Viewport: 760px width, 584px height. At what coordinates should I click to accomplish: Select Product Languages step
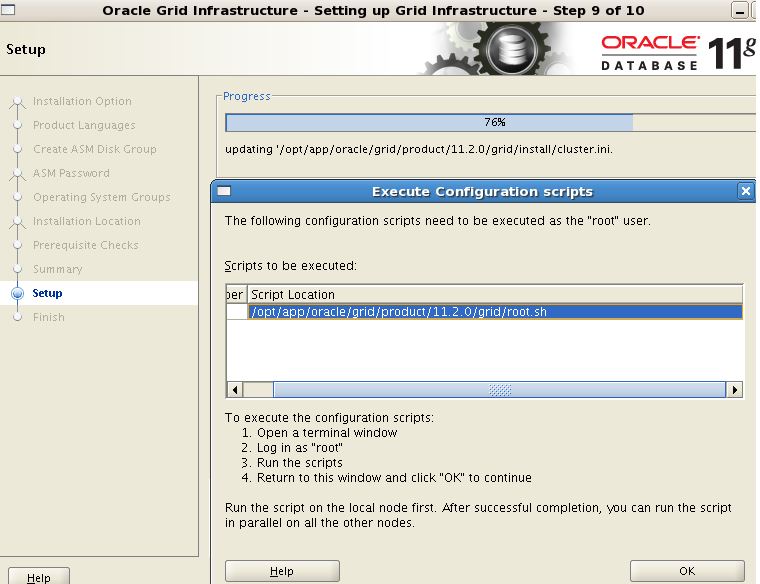point(84,125)
